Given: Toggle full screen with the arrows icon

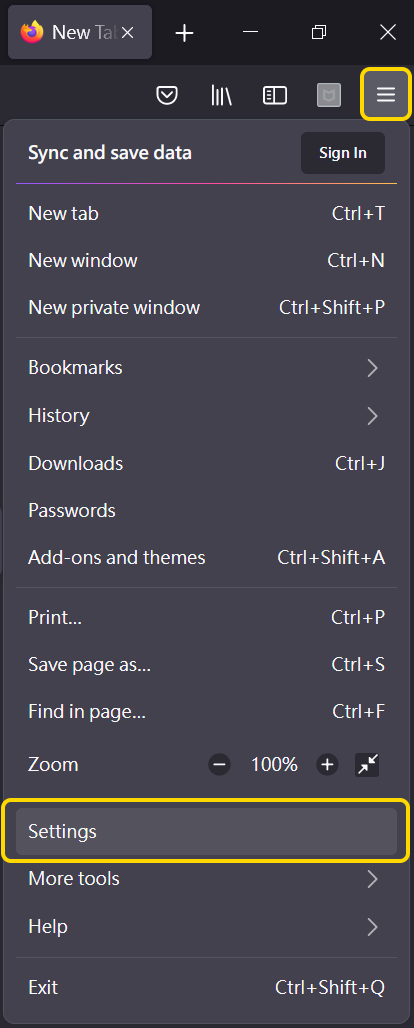Looking at the screenshot, I should pyautogui.click(x=367, y=764).
